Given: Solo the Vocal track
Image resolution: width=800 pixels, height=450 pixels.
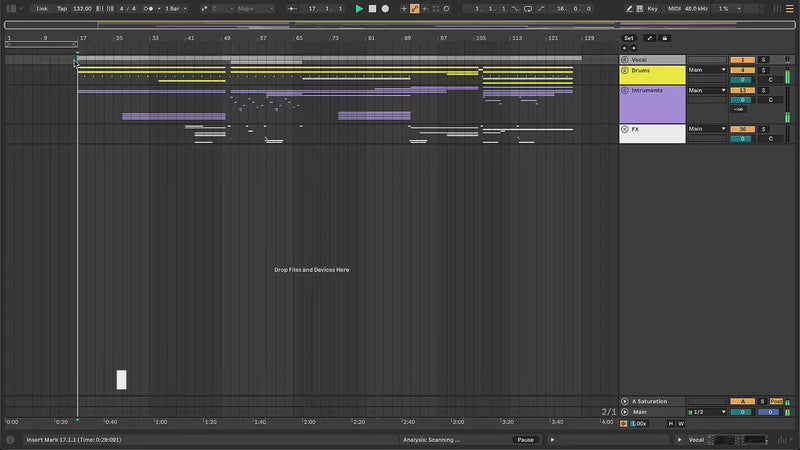Looking at the screenshot, I should [764, 60].
